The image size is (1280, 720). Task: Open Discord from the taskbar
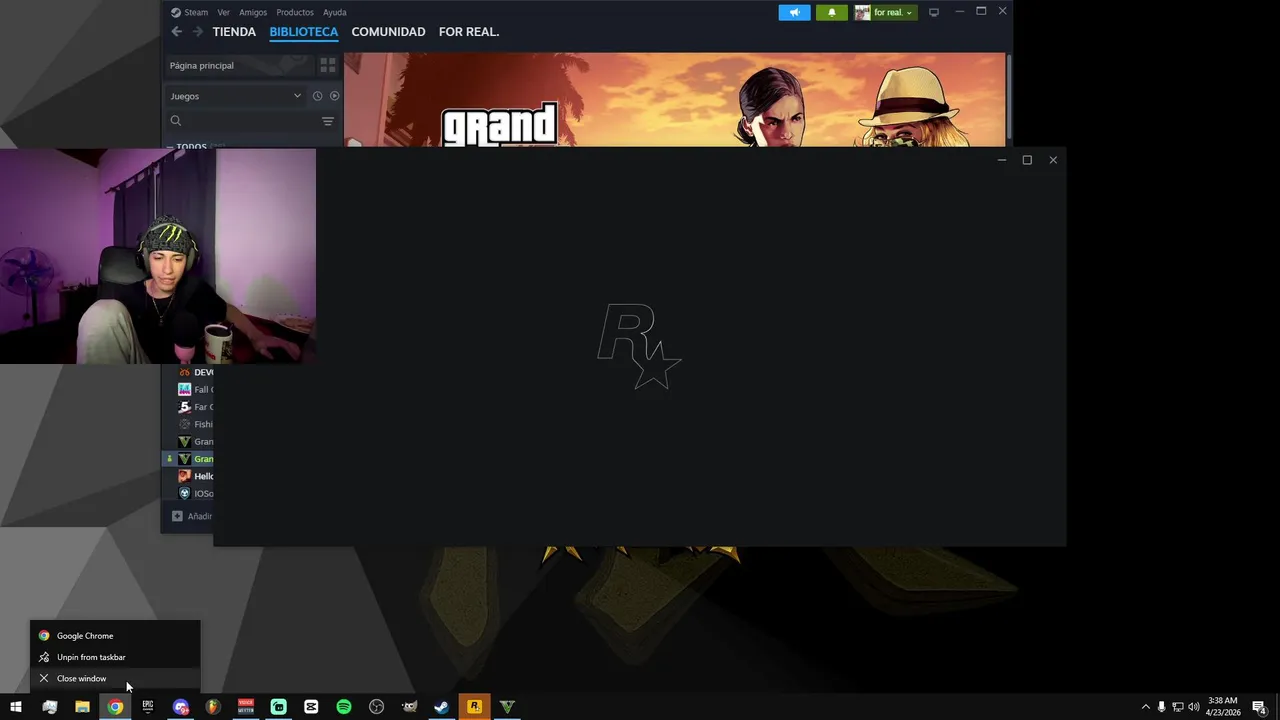click(x=181, y=707)
